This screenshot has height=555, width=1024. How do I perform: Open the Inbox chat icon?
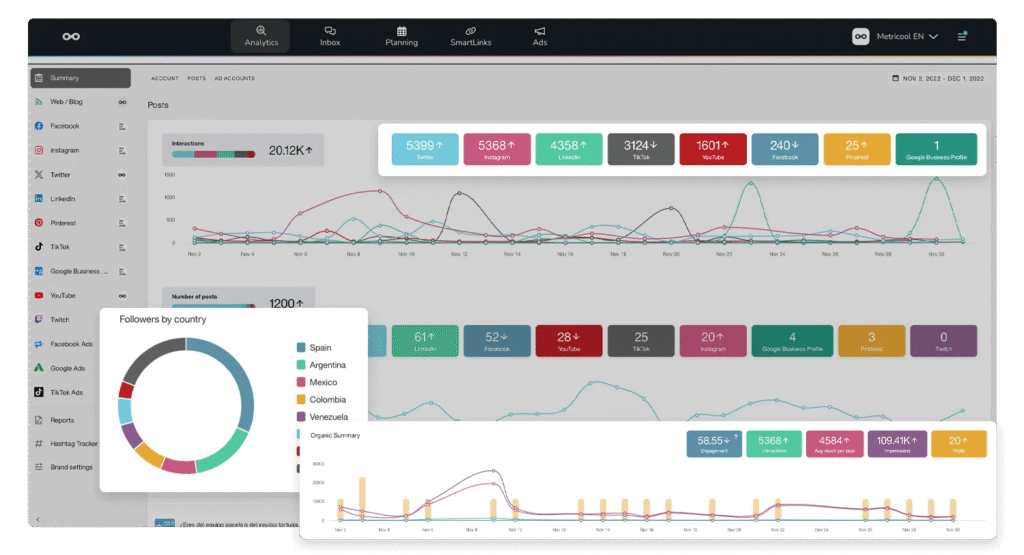tap(330, 36)
